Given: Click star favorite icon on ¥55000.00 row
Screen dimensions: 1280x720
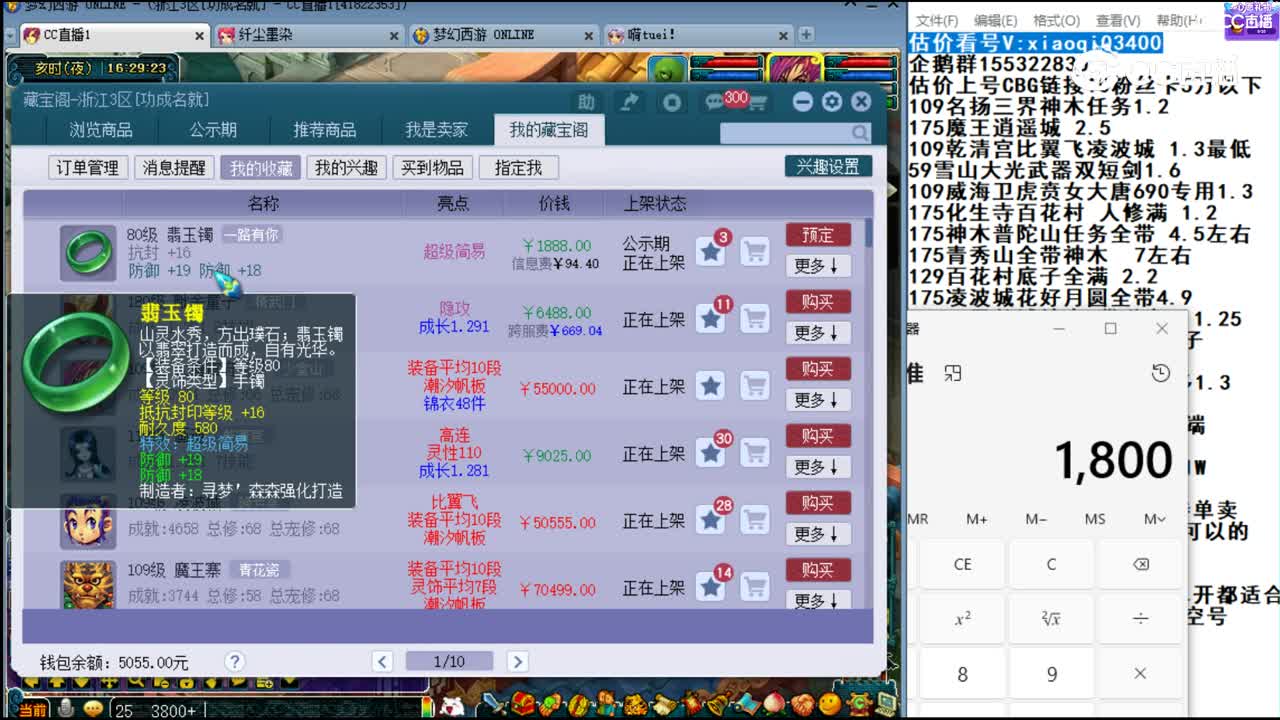Looking at the screenshot, I should 711,386.
